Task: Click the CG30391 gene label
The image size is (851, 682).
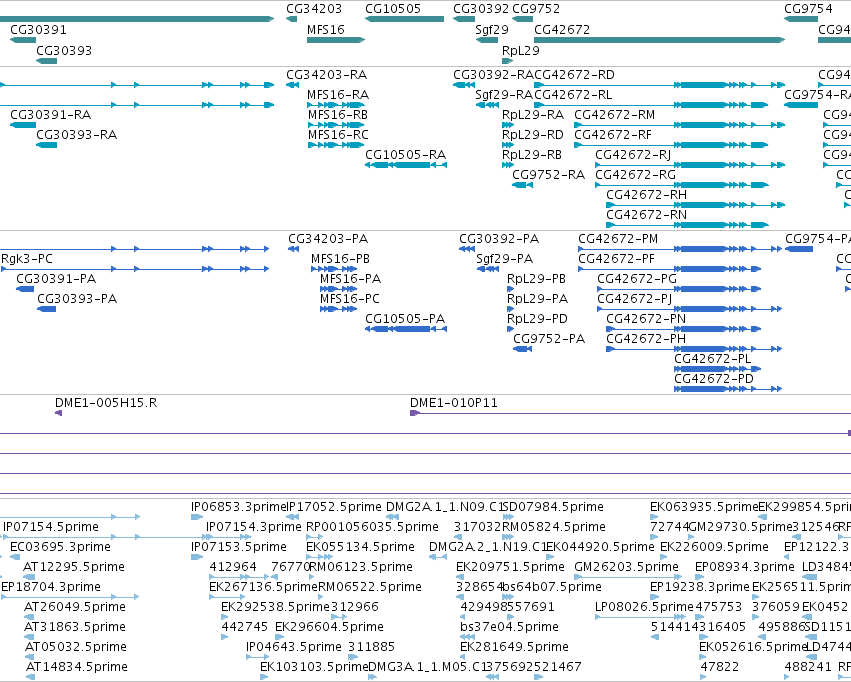Action: pos(38,29)
